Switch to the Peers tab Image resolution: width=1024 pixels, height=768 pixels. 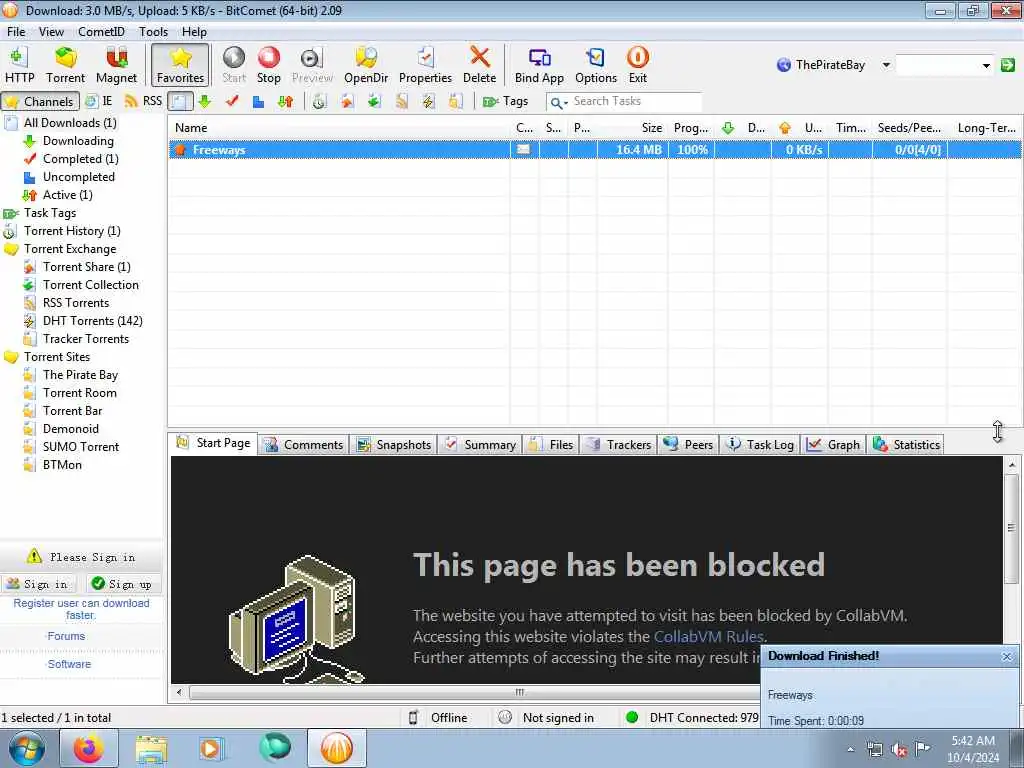(688, 445)
